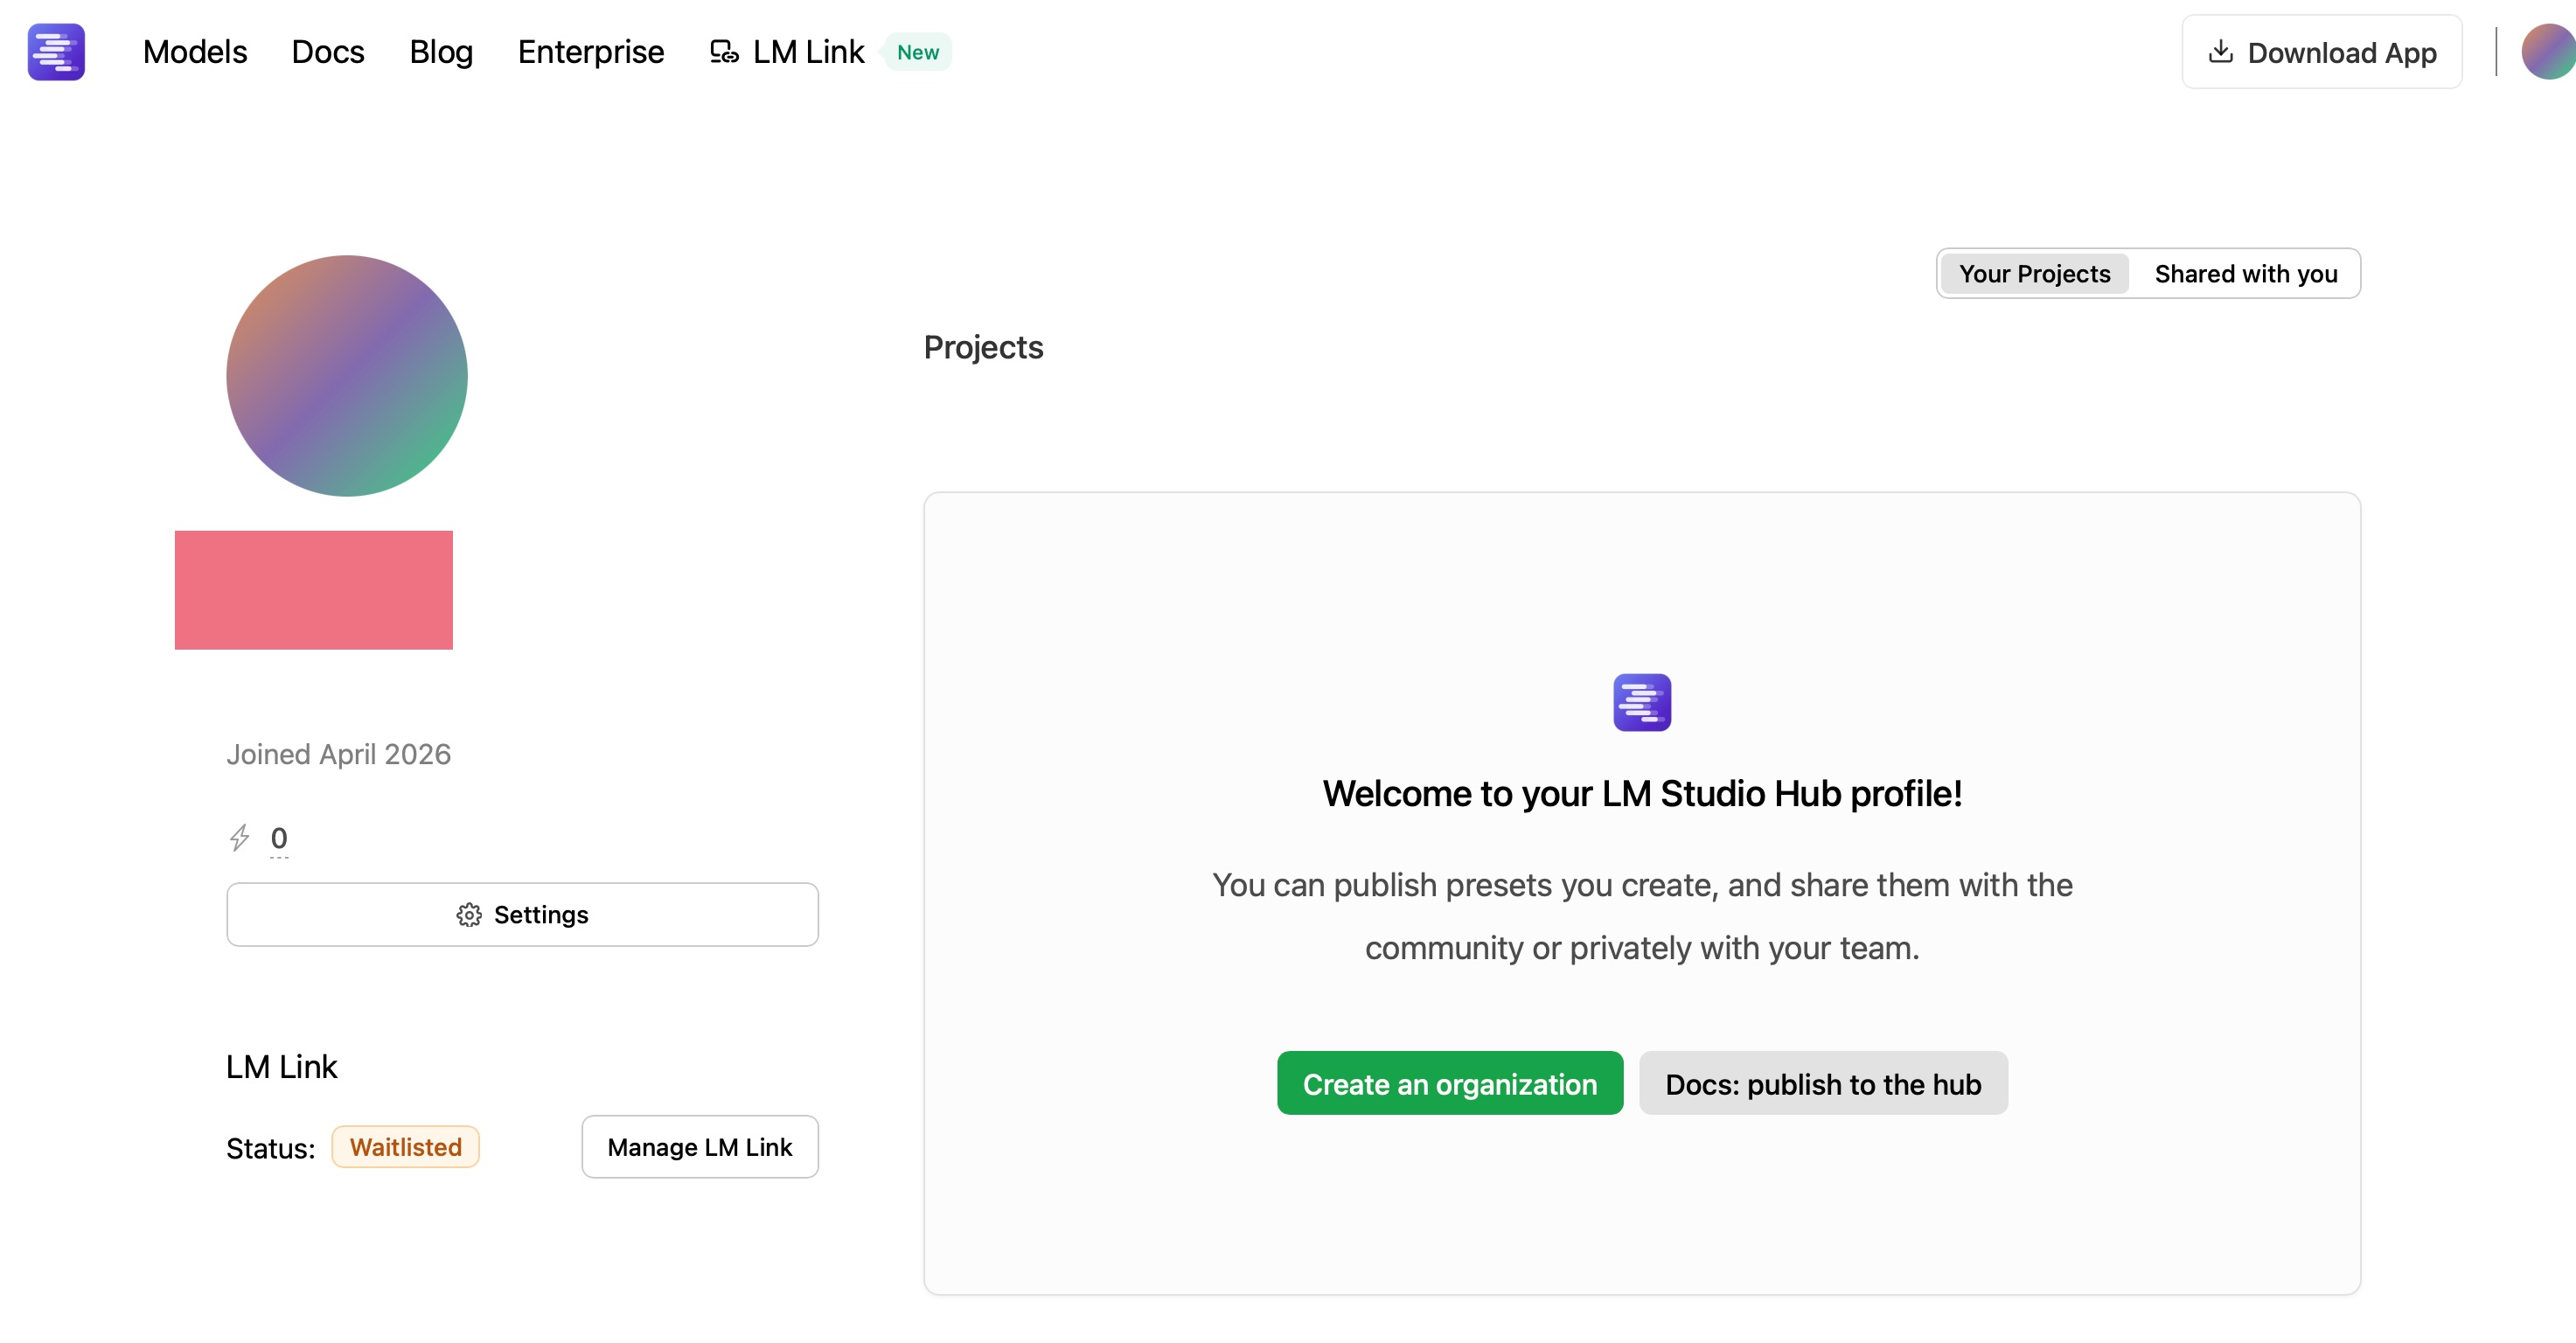Switch to Your Projects view
The image size is (2576, 1343).
coord(2034,274)
